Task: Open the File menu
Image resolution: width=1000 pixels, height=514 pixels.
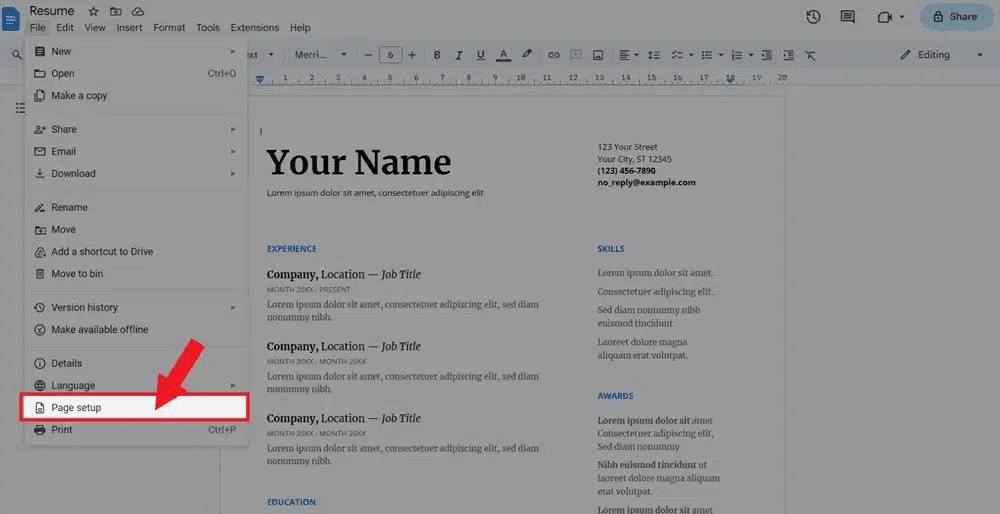Action: pyautogui.click(x=38, y=27)
